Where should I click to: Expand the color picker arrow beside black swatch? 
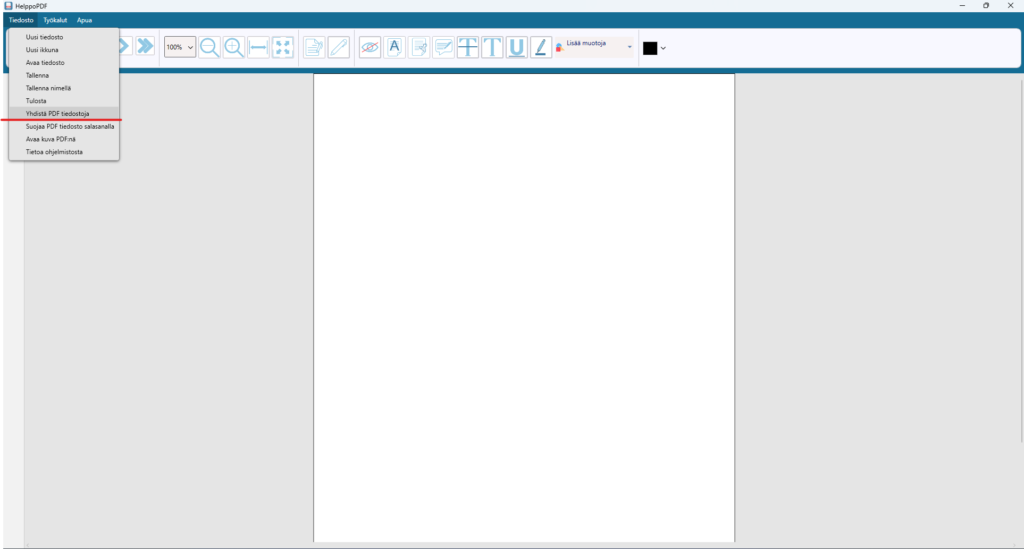(x=663, y=48)
